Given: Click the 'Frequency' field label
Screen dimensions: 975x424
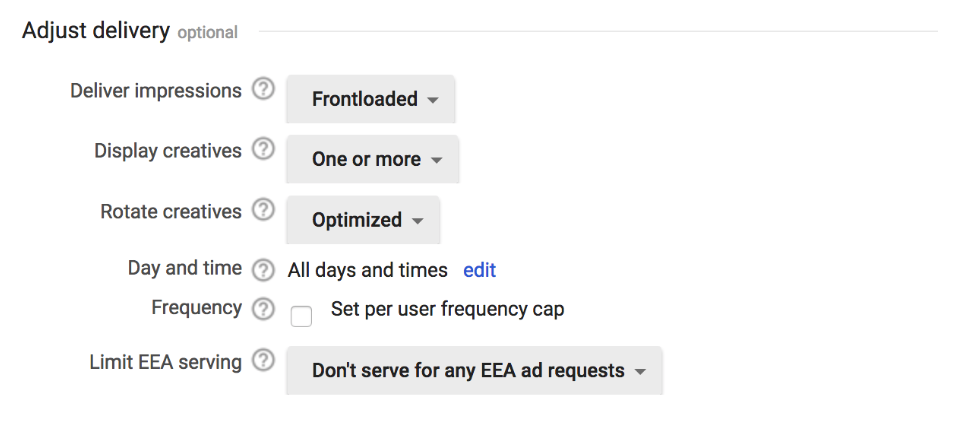Looking at the screenshot, I should click(x=196, y=308).
